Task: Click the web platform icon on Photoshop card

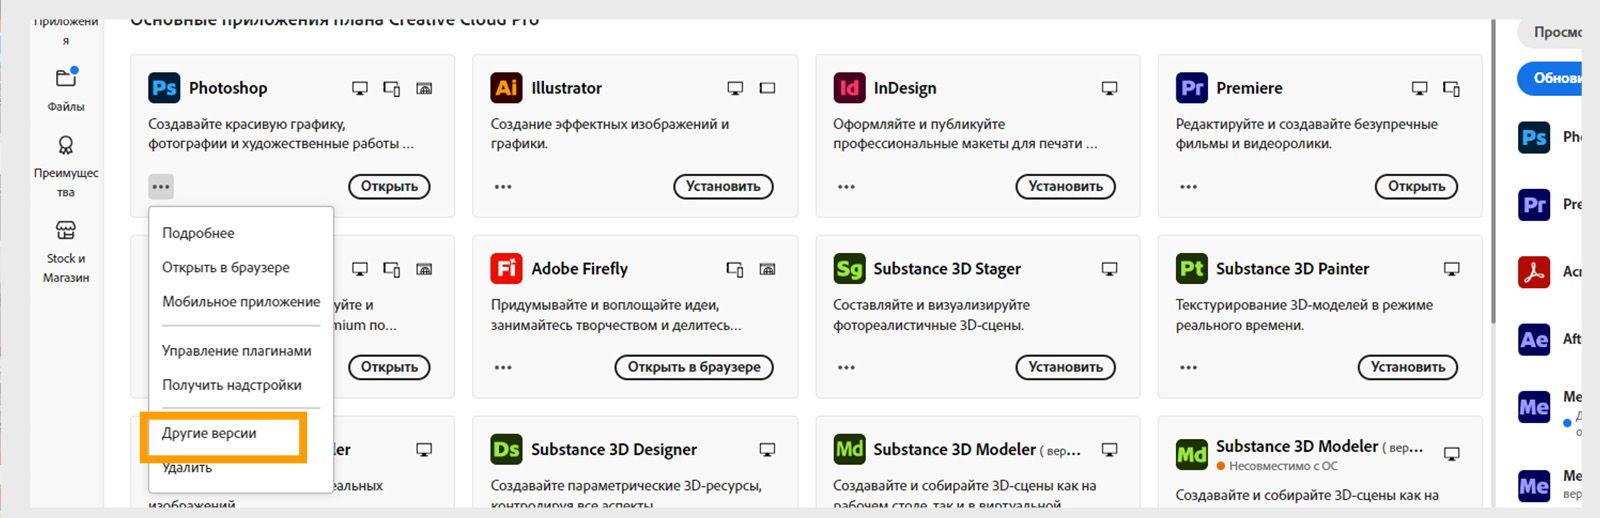Action: [424, 88]
